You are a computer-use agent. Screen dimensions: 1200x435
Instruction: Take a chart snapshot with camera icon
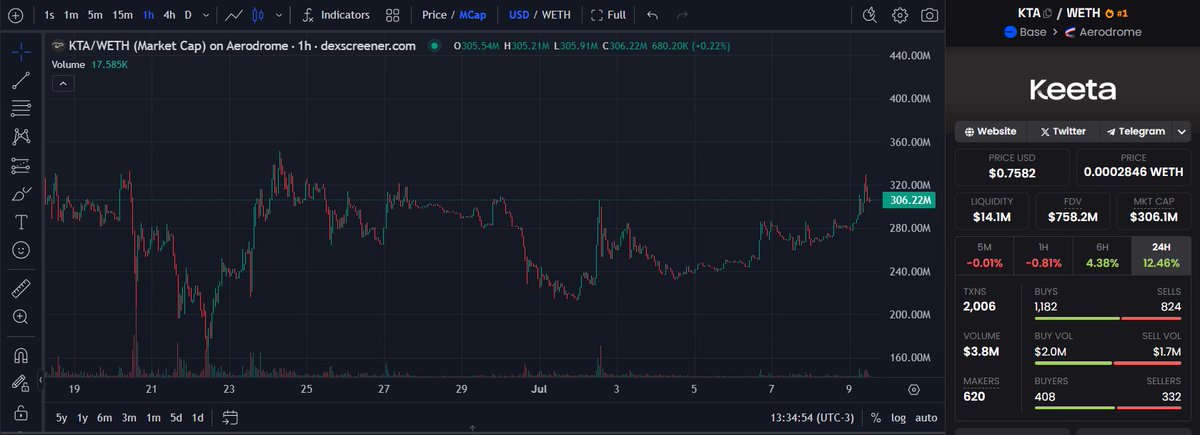click(929, 15)
